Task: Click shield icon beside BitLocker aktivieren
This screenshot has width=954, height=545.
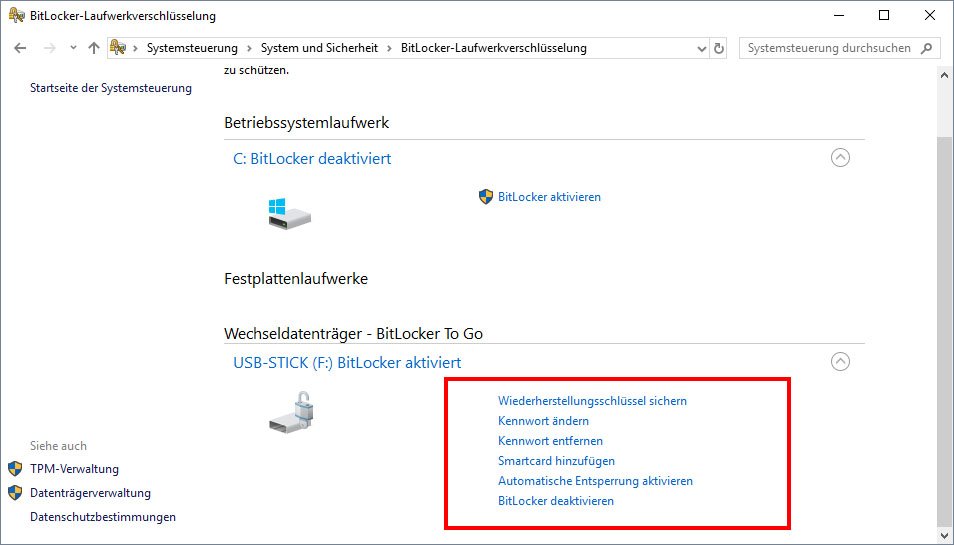Action: click(x=486, y=196)
